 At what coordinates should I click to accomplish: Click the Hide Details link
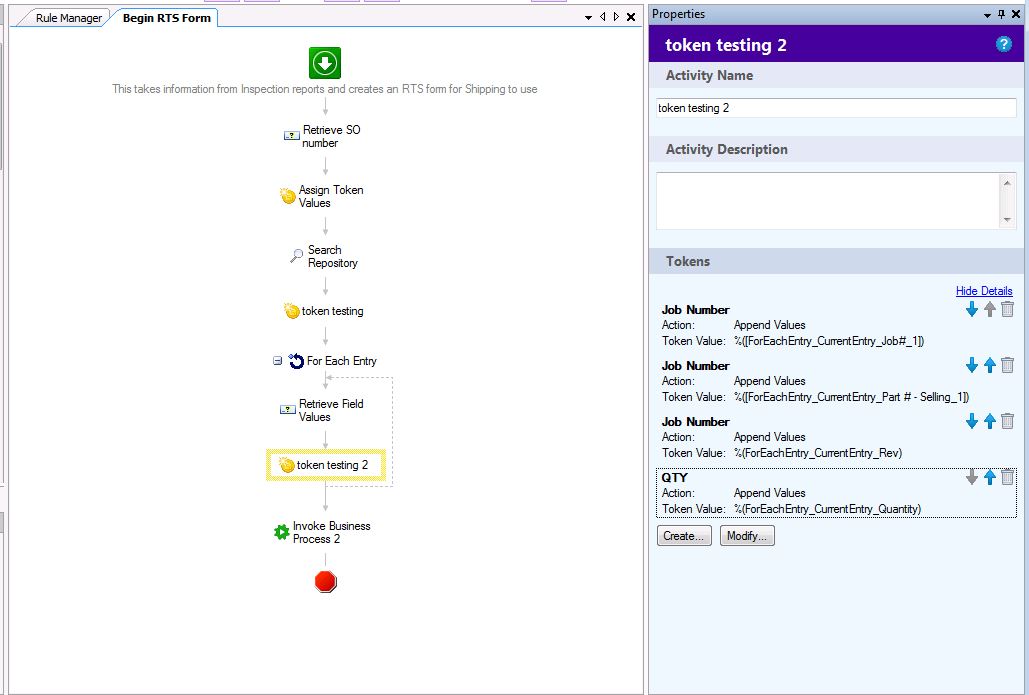[x=984, y=291]
